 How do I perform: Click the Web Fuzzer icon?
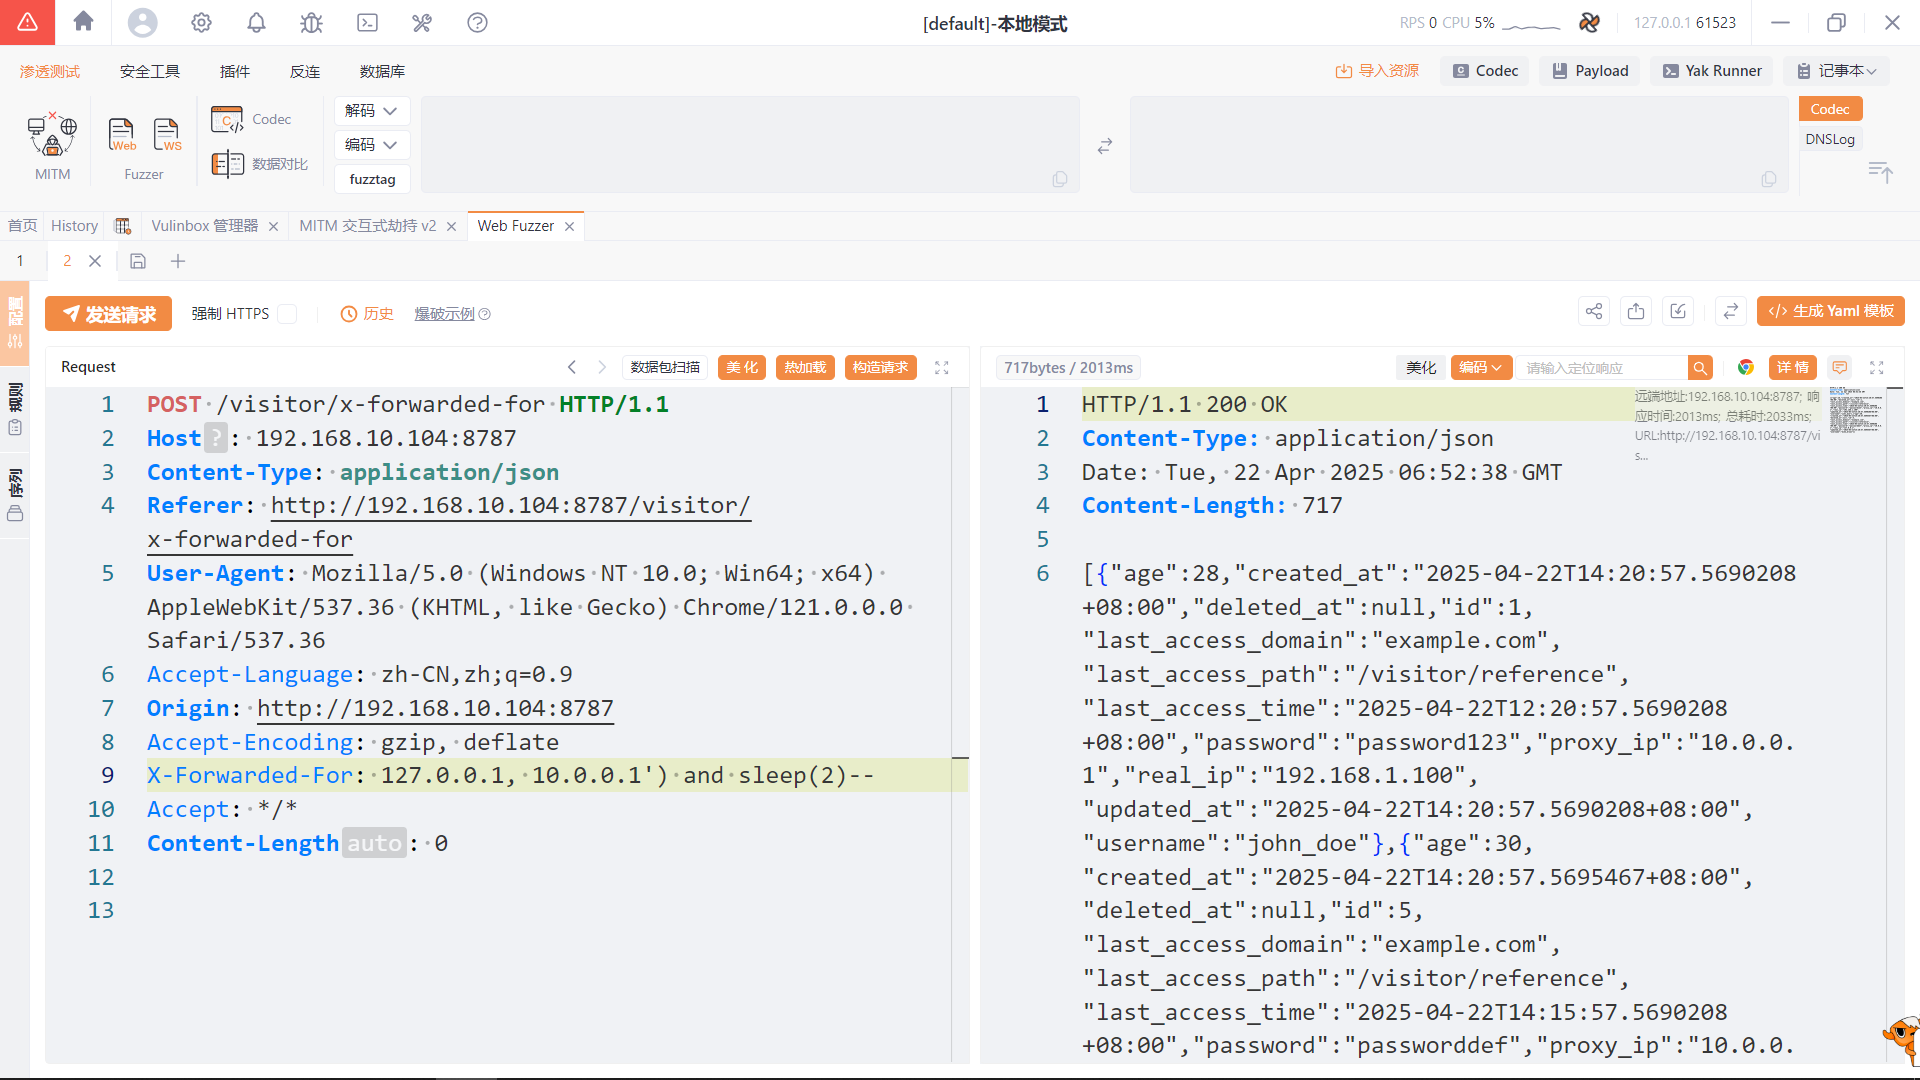tap(121, 134)
